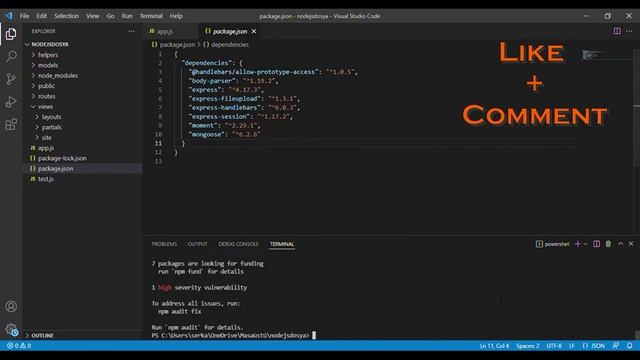This screenshot has height=360, width=640.
Task: Open editor more actions ellipsis
Action: click(629, 31)
